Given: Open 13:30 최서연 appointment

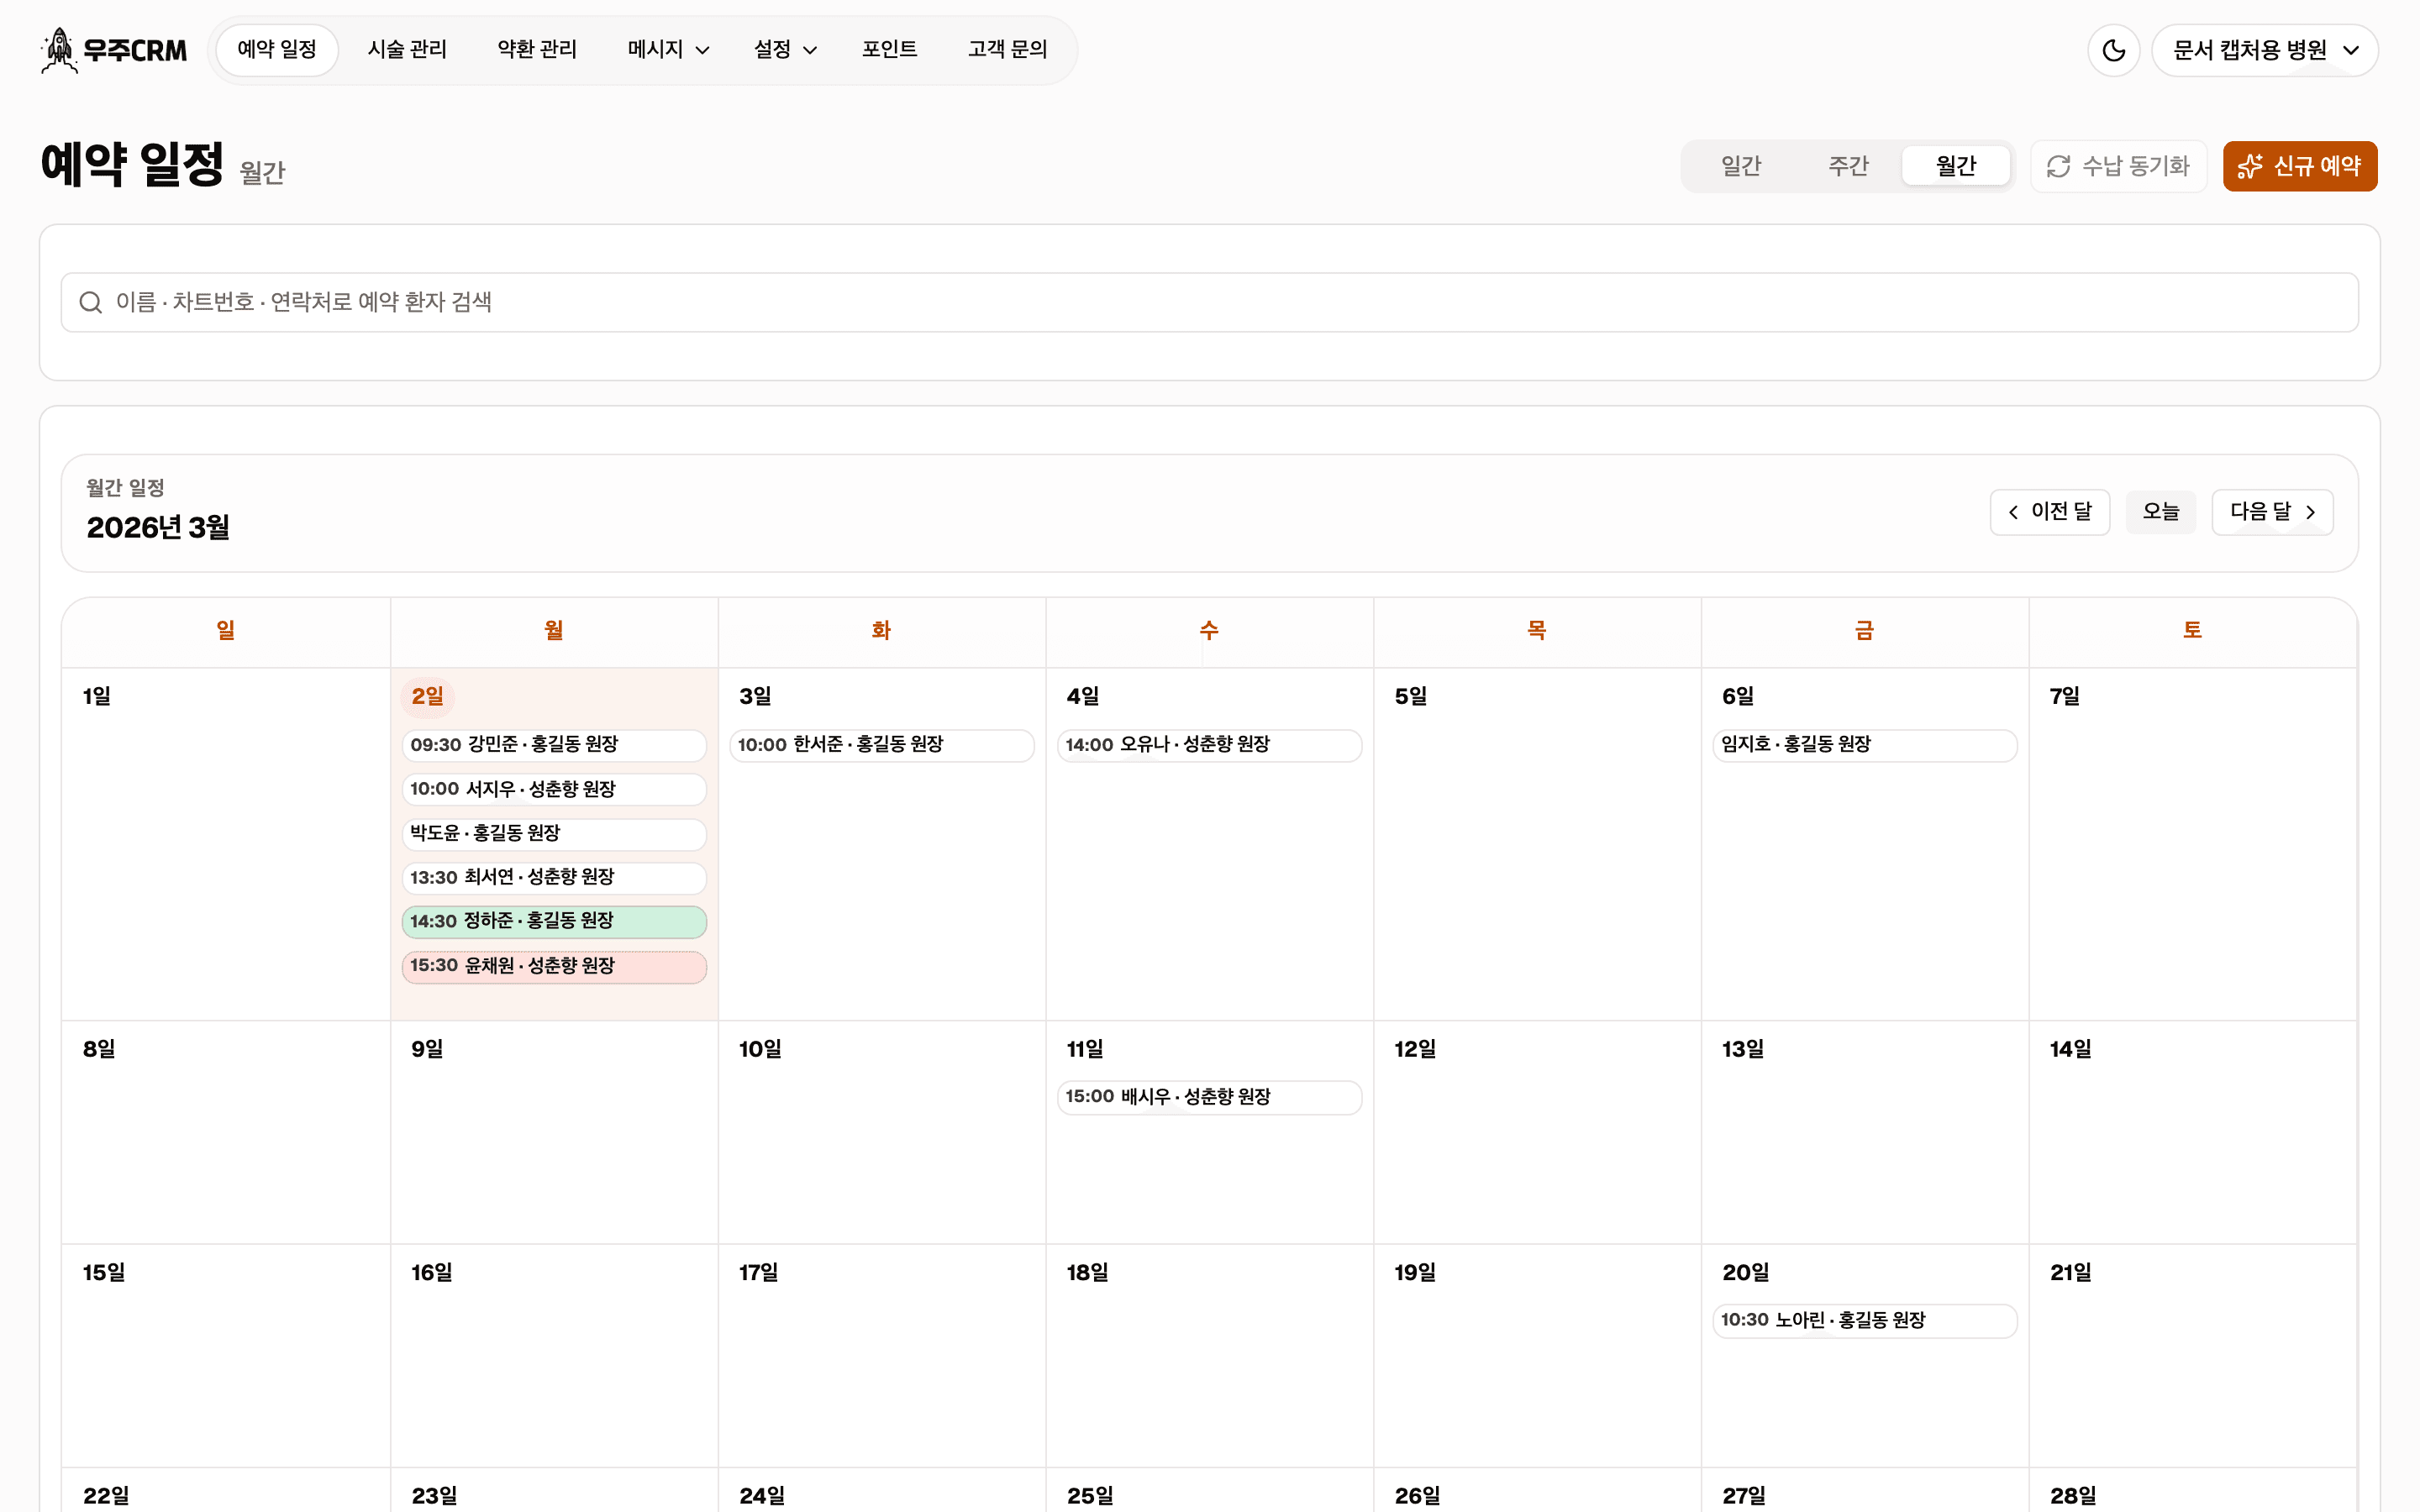Looking at the screenshot, I should click(554, 877).
